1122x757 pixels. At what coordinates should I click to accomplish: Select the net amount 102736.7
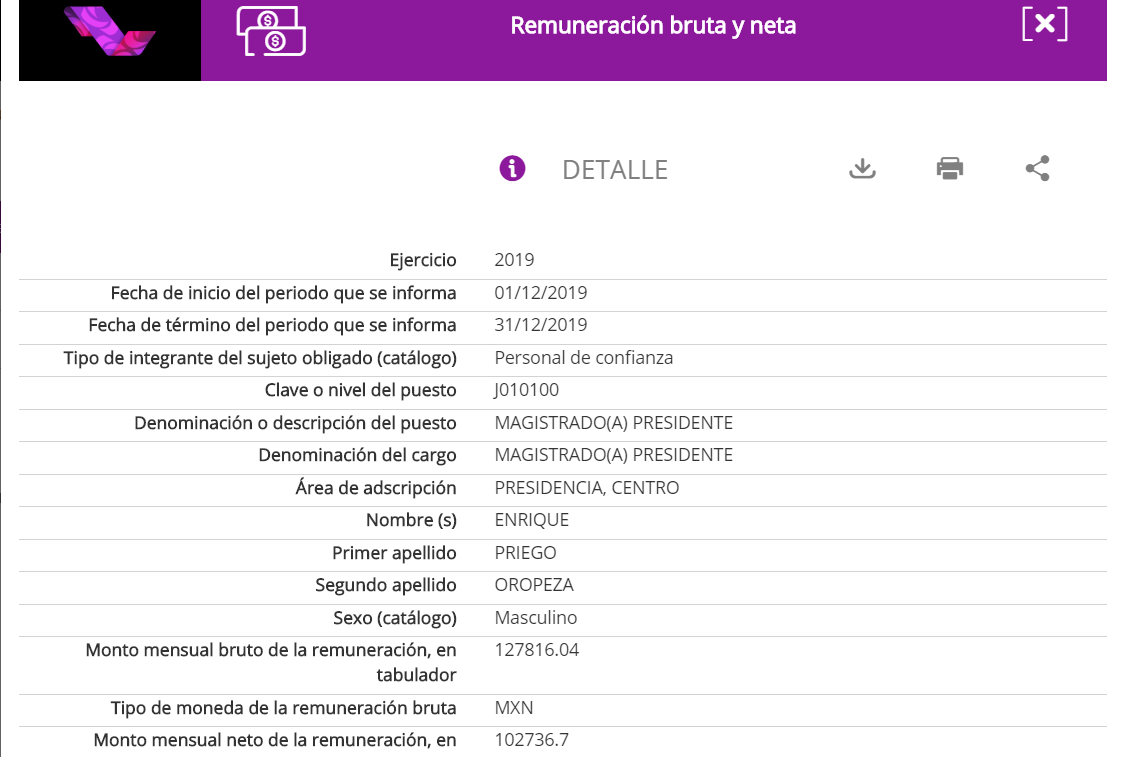tap(531, 740)
